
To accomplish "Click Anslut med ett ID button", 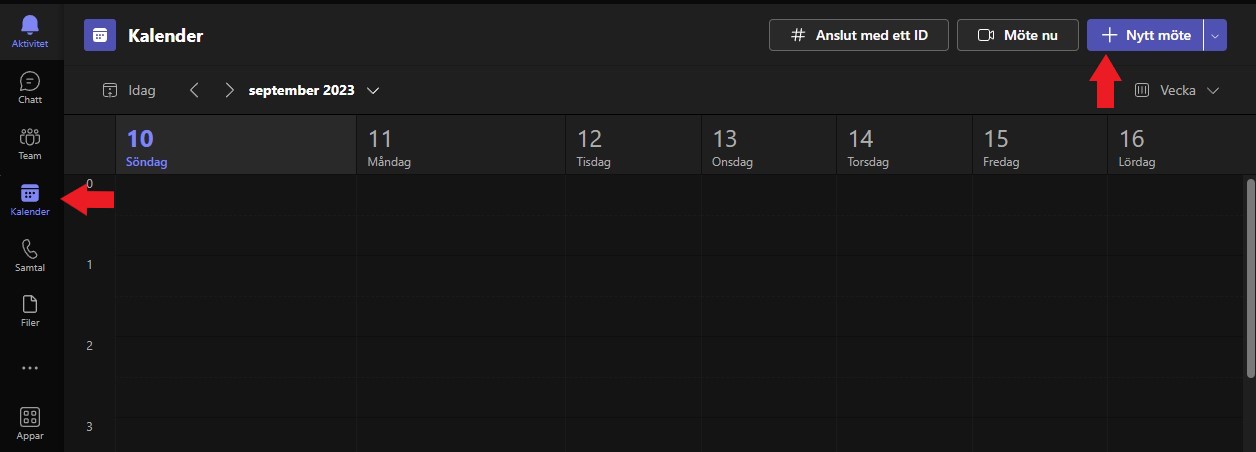I will coord(858,35).
